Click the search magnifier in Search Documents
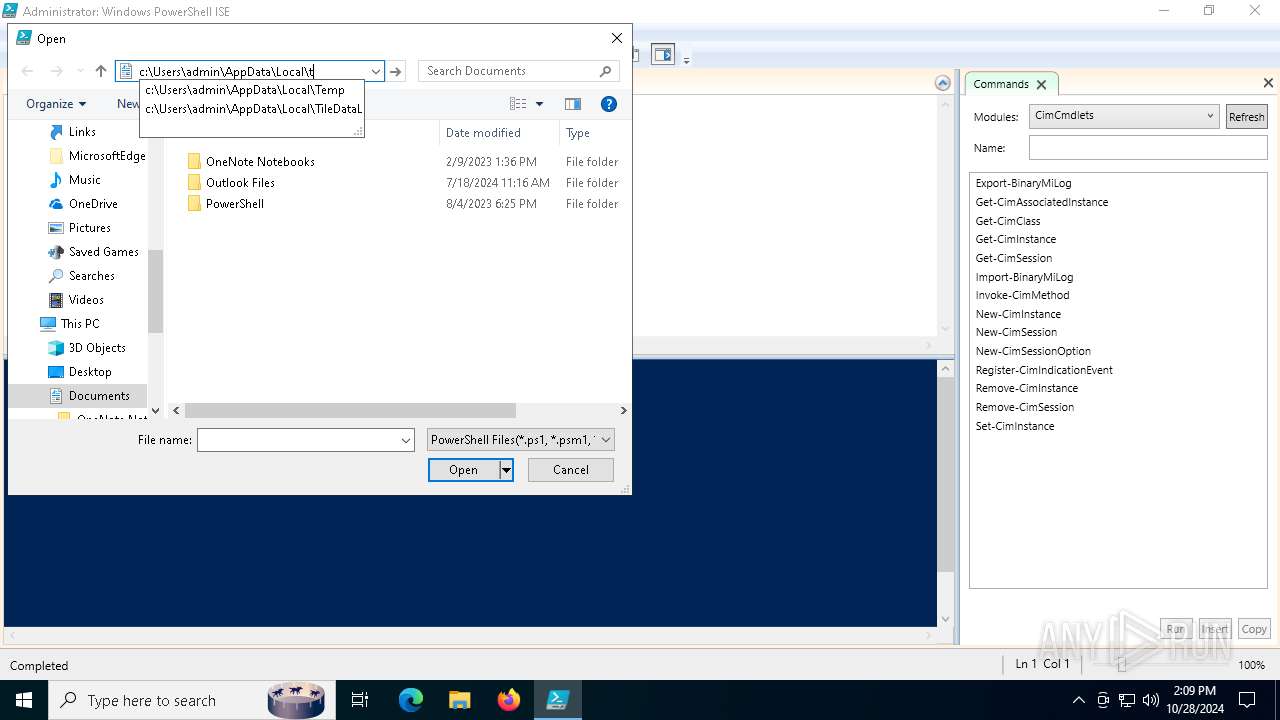1280x720 pixels. click(605, 71)
